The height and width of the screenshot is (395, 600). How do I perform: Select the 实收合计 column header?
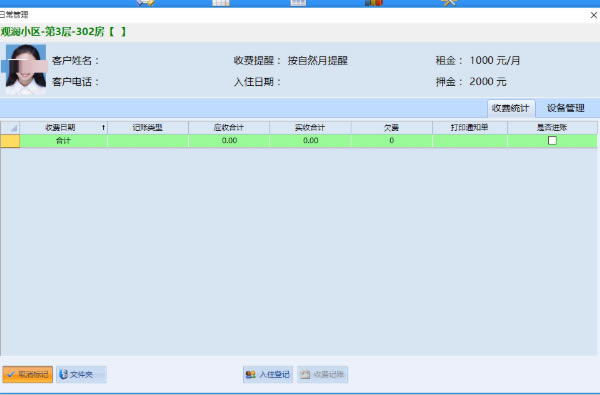[310, 127]
